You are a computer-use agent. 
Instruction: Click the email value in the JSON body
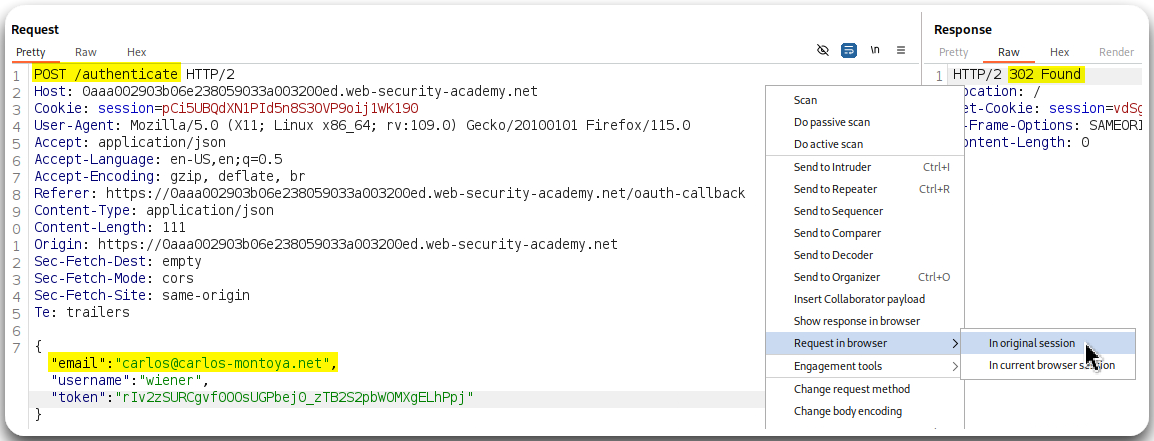(226, 363)
